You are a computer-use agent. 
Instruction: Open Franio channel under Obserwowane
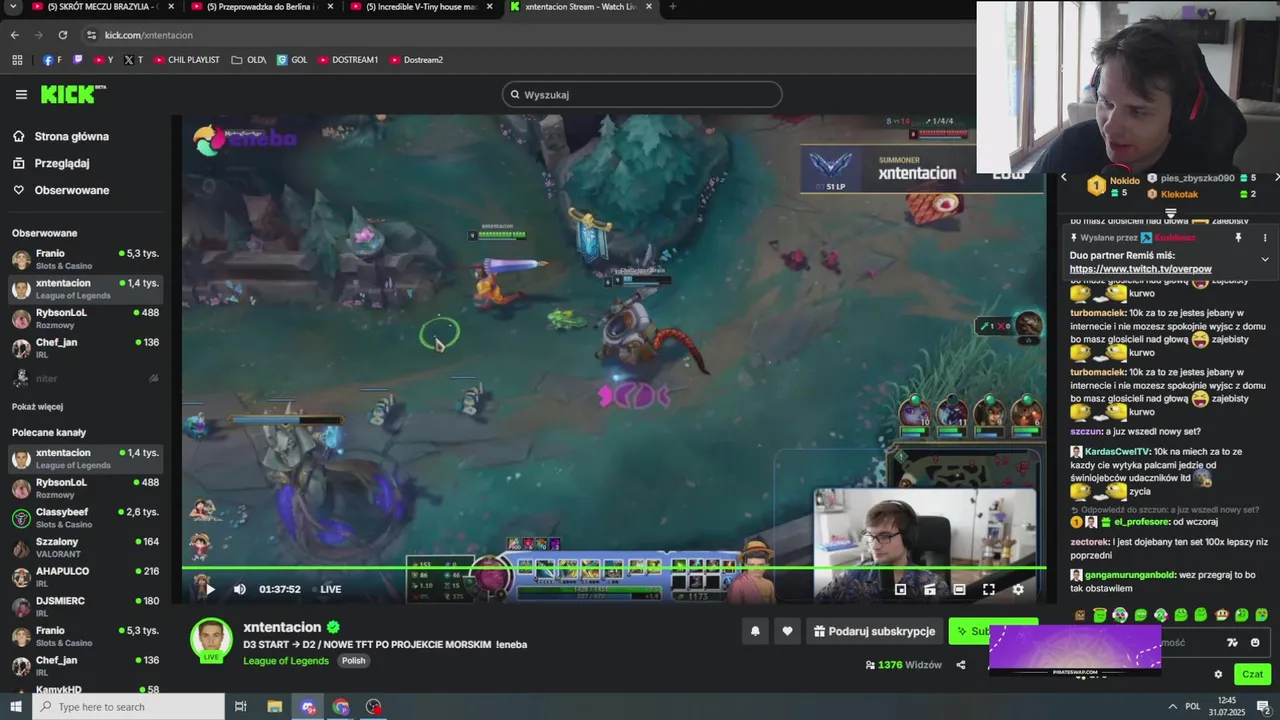click(85, 259)
